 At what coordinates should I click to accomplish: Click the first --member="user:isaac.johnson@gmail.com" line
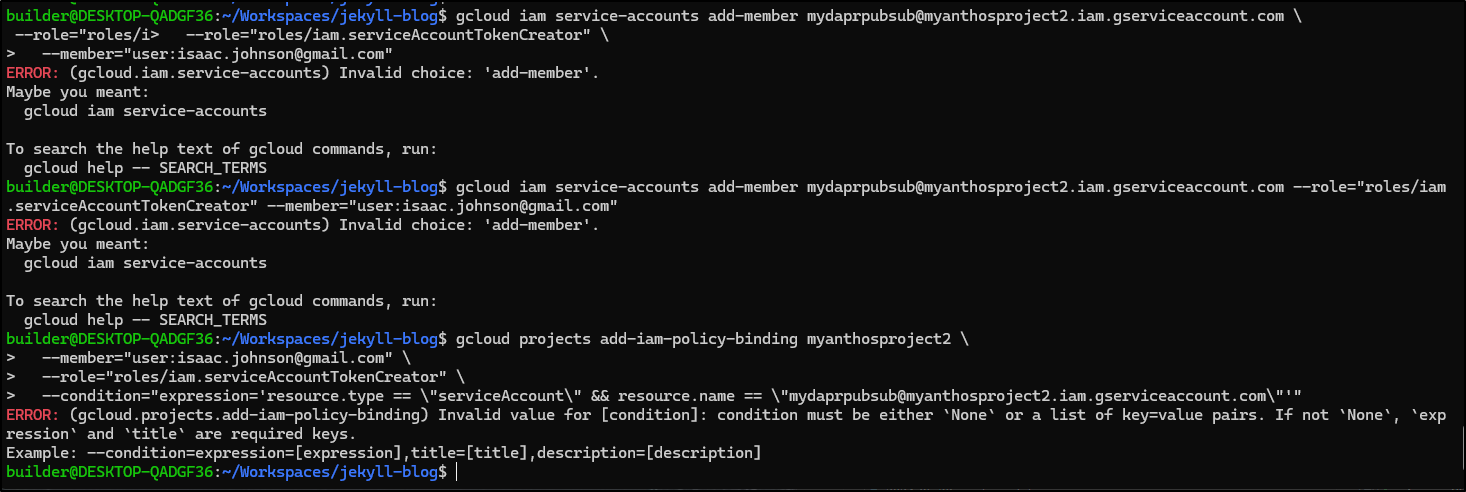coord(216,54)
